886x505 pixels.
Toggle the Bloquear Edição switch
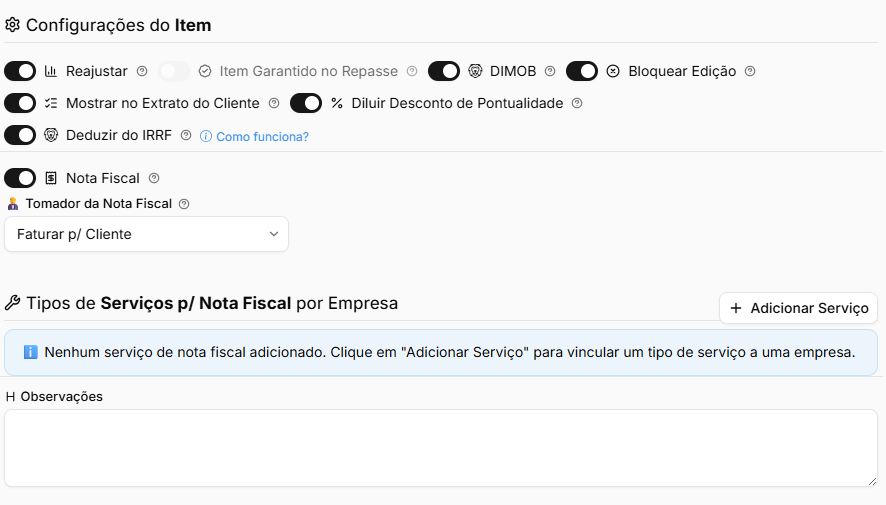pos(581,71)
